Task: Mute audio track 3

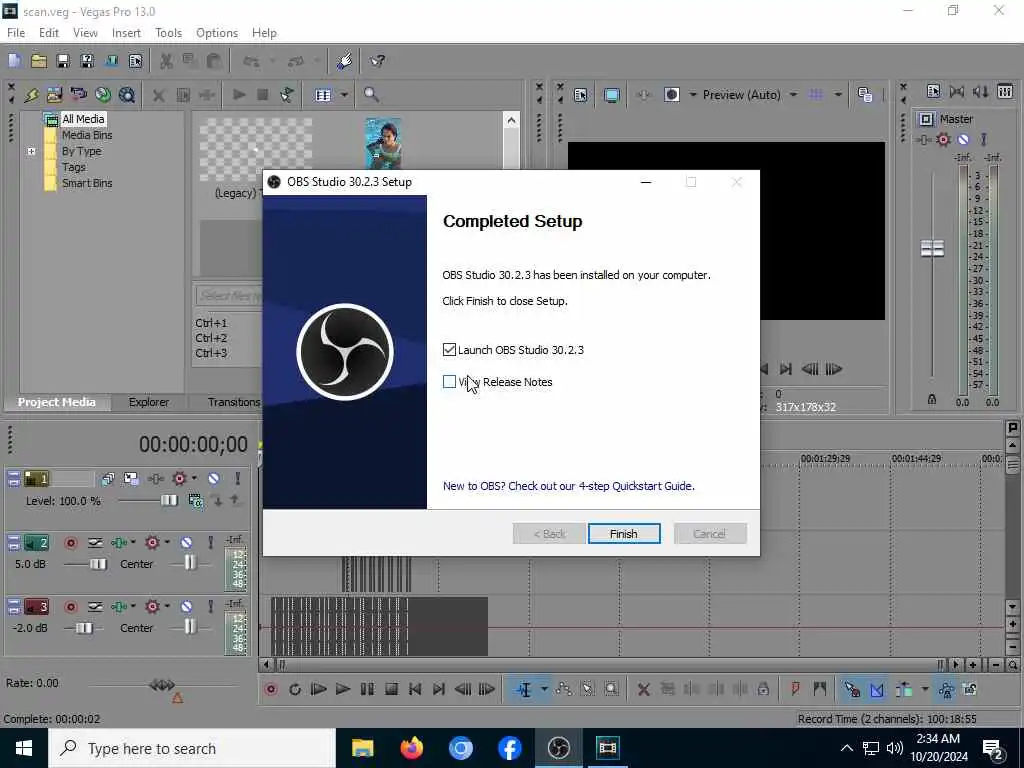Action: tap(187, 607)
